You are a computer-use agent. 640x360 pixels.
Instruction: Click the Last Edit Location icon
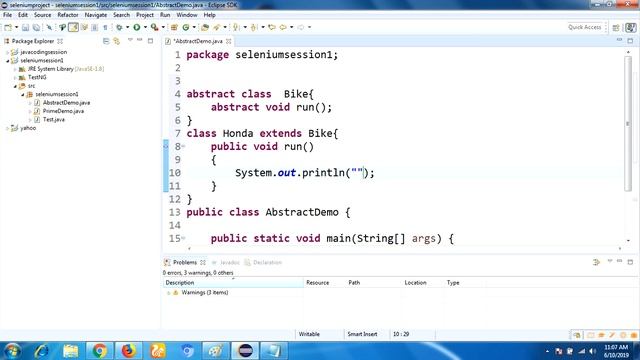[x=272, y=27]
